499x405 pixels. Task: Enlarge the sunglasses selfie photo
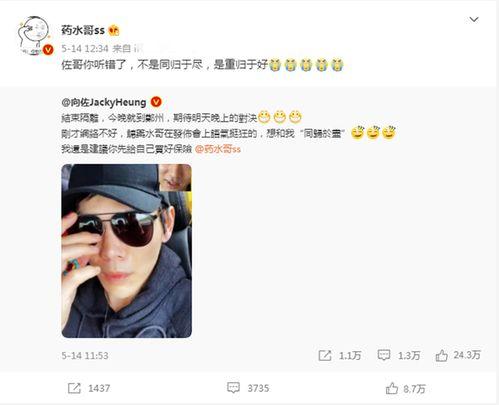[127, 251]
